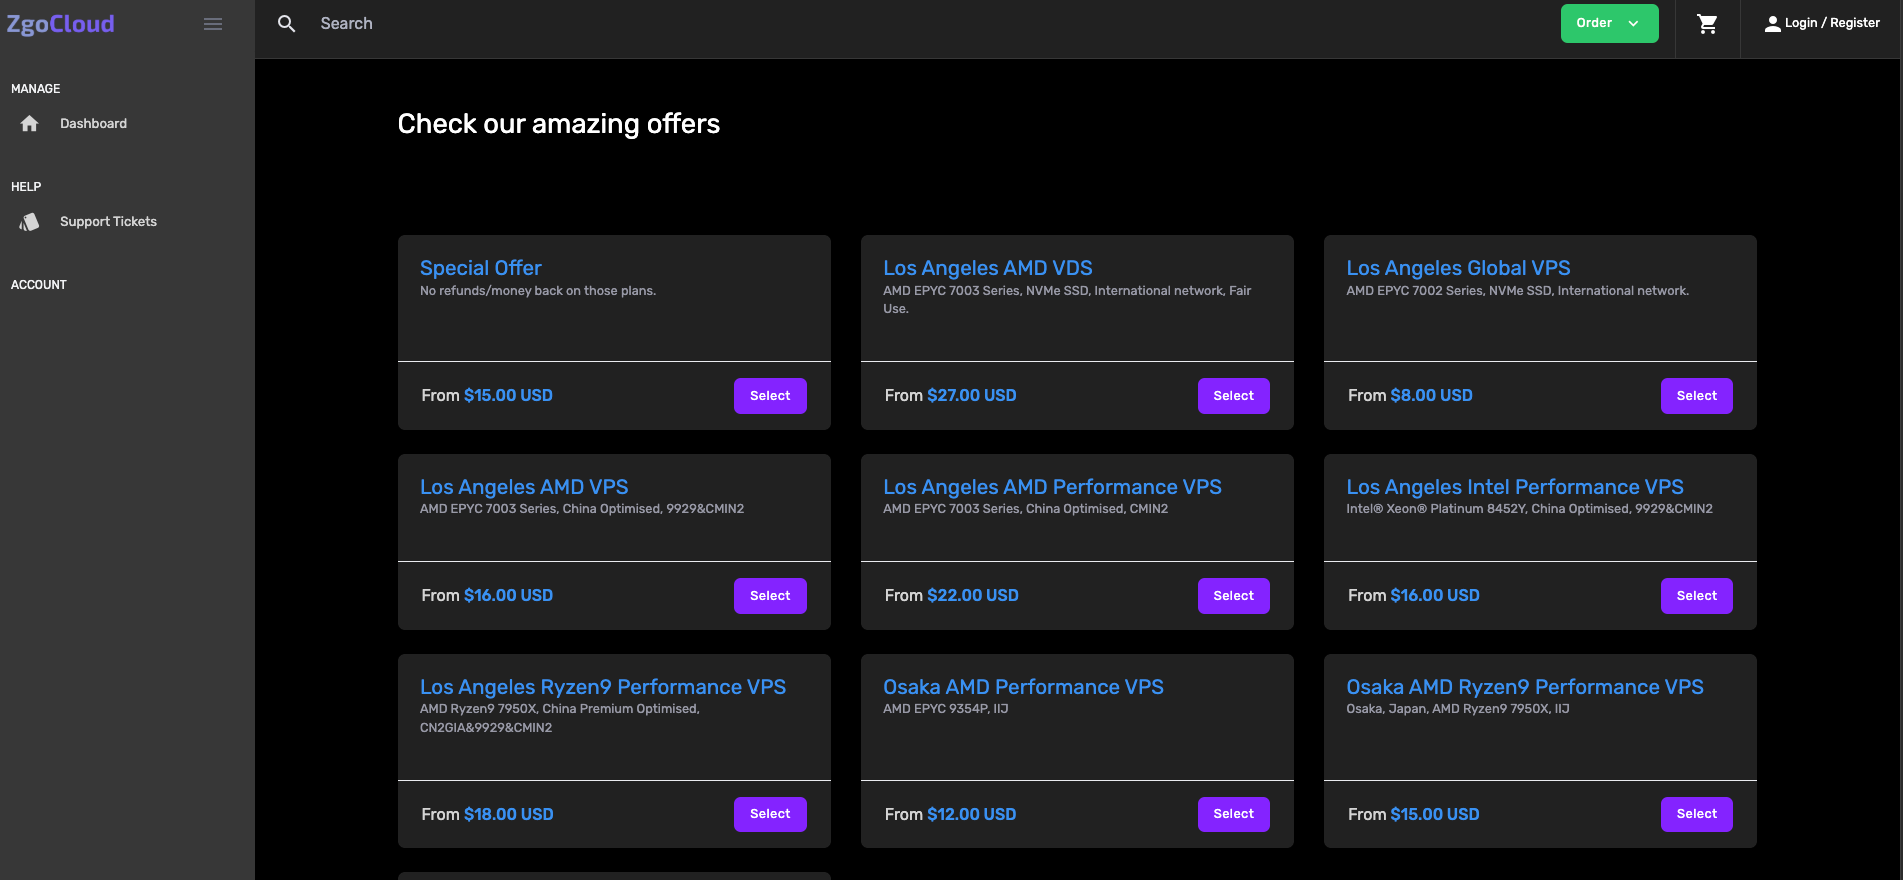
Task: Click the ZgoCloud logo
Action: [61, 24]
